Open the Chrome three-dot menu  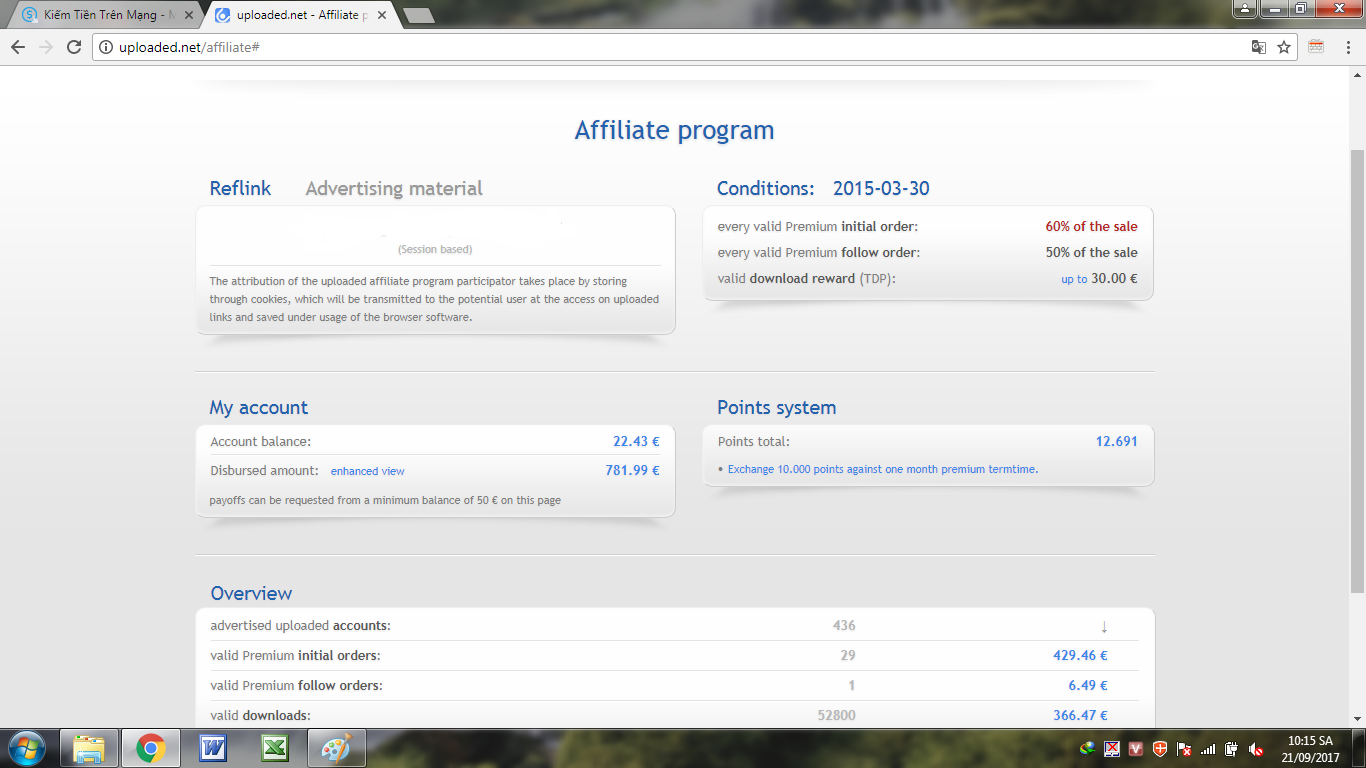(x=1346, y=47)
